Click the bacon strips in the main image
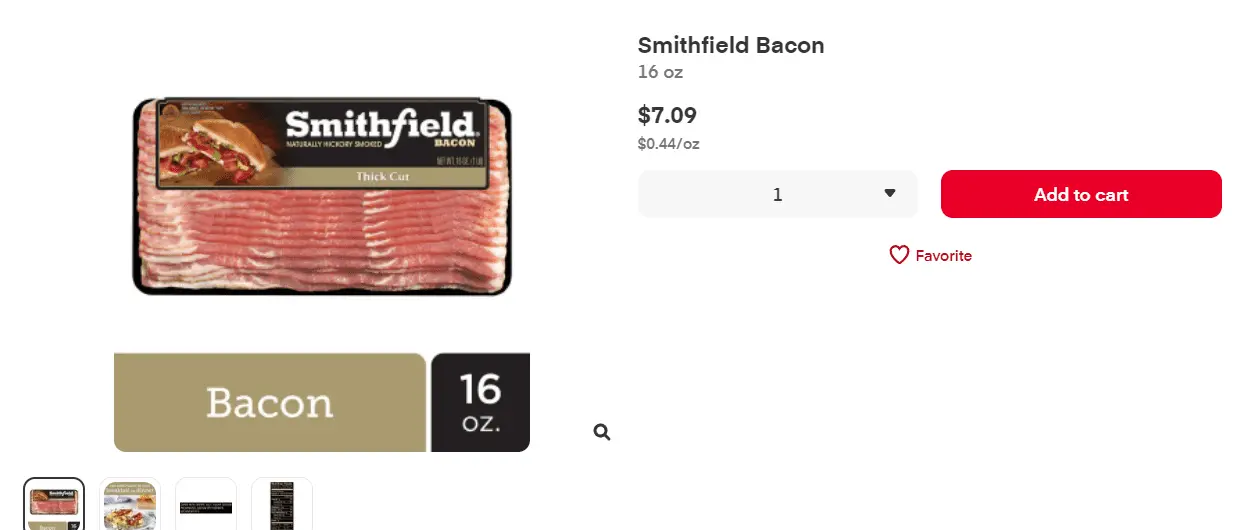The width and height of the screenshot is (1233, 530). click(x=320, y=240)
